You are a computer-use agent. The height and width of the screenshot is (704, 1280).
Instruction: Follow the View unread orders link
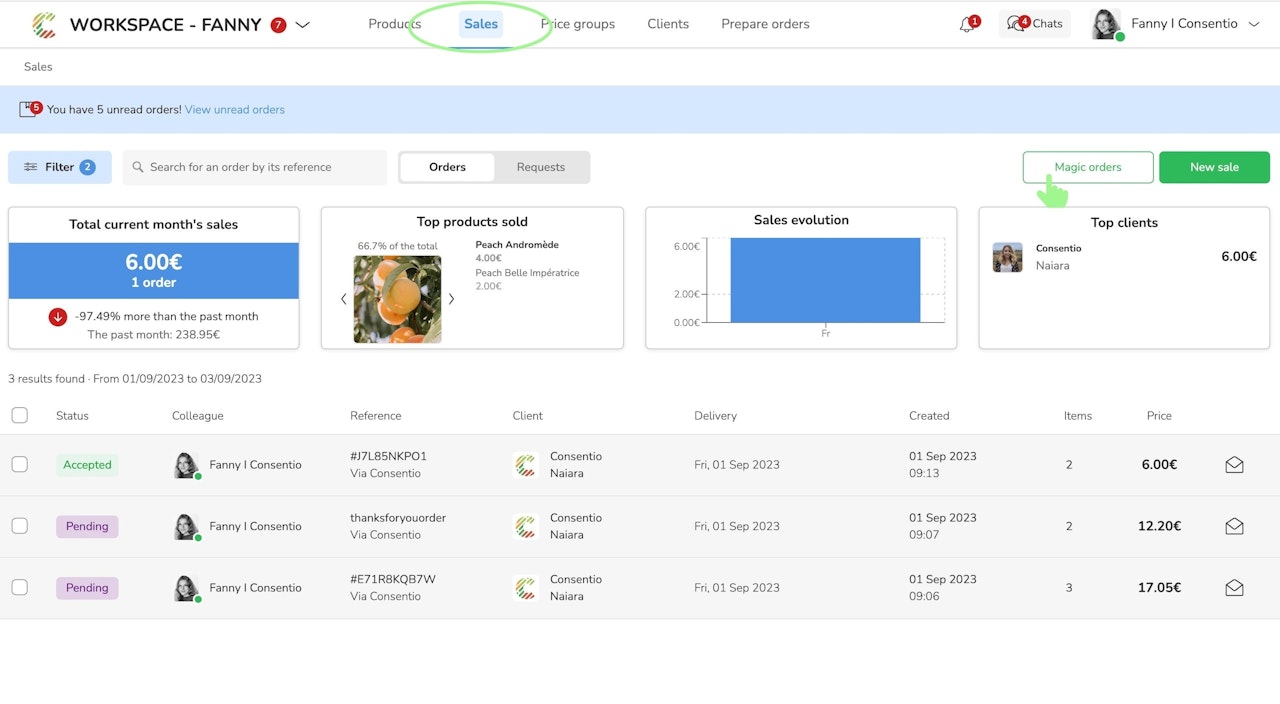(234, 110)
